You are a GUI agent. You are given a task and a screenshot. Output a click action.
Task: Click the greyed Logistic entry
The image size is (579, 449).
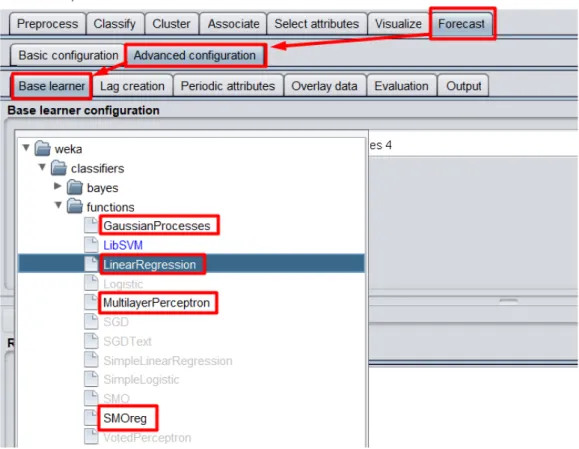[x=123, y=284]
